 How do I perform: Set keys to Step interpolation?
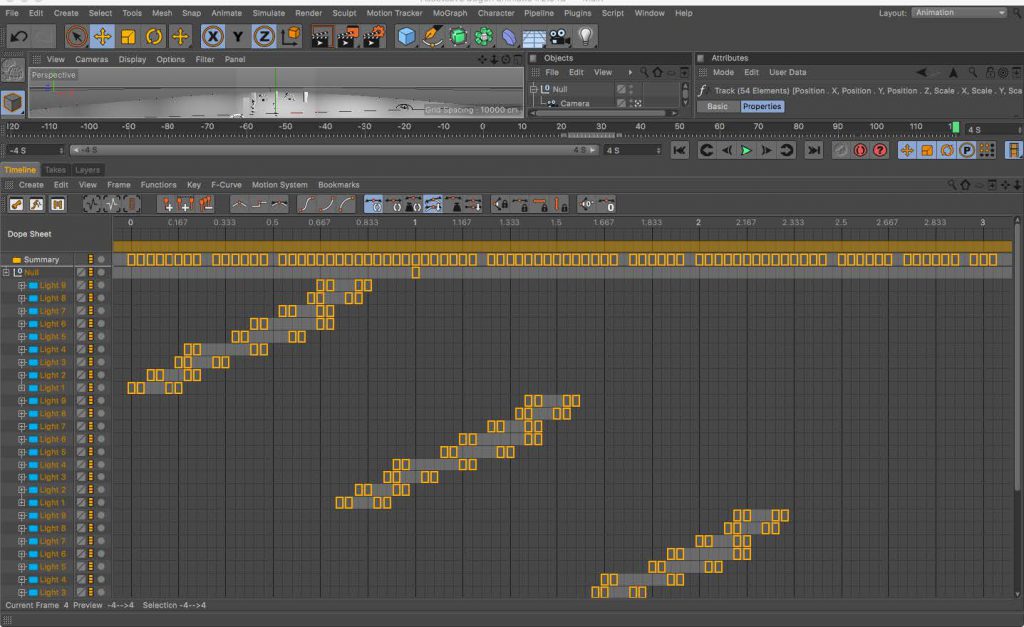pyautogui.click(x=259, y=204)
